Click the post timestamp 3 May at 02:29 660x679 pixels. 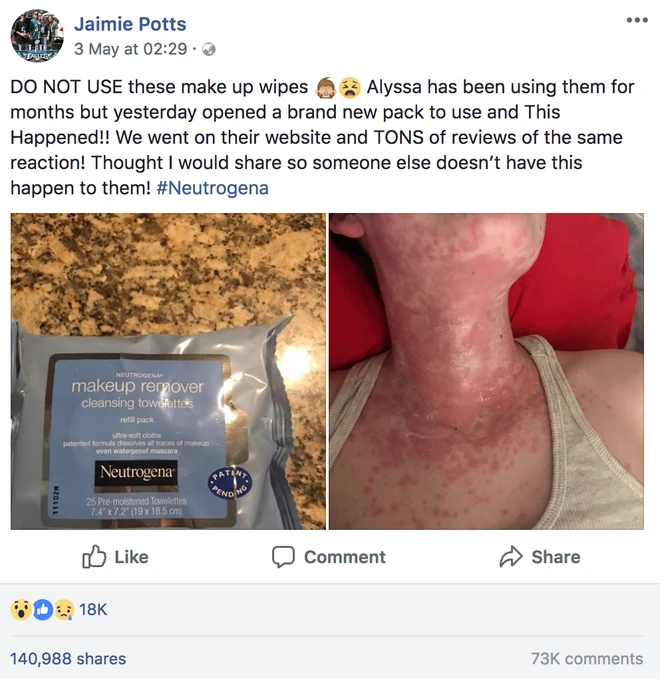tap(130, 49)
